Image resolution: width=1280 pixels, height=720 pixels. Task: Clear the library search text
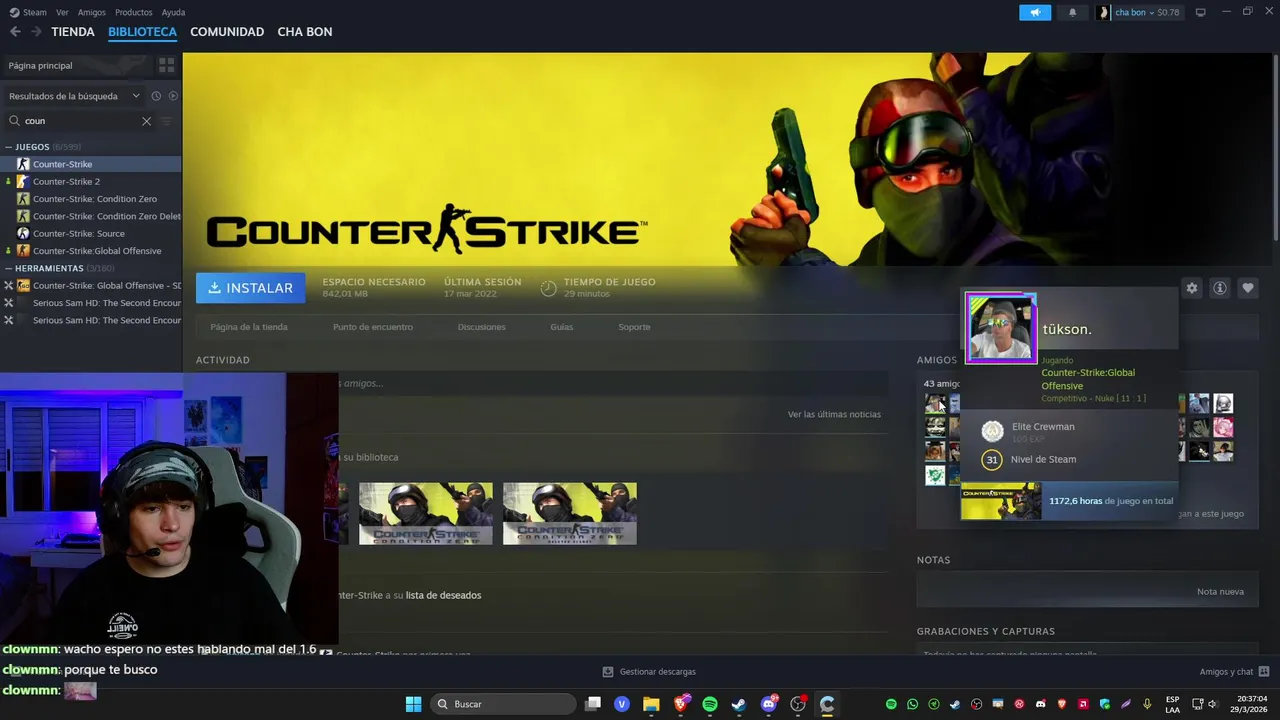click(x=146, y=121)
